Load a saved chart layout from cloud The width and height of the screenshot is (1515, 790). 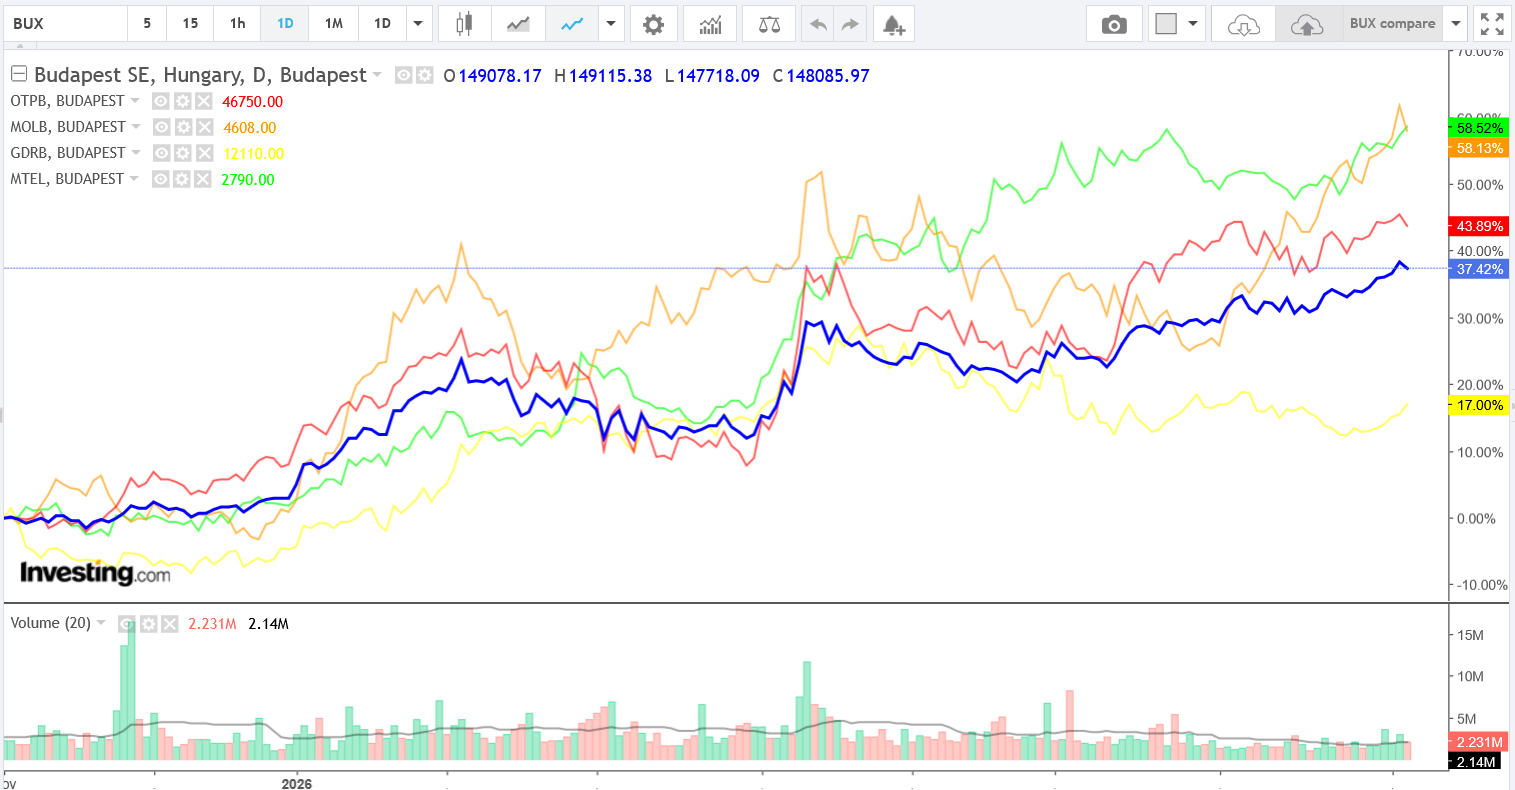[x=1243, y=24]
